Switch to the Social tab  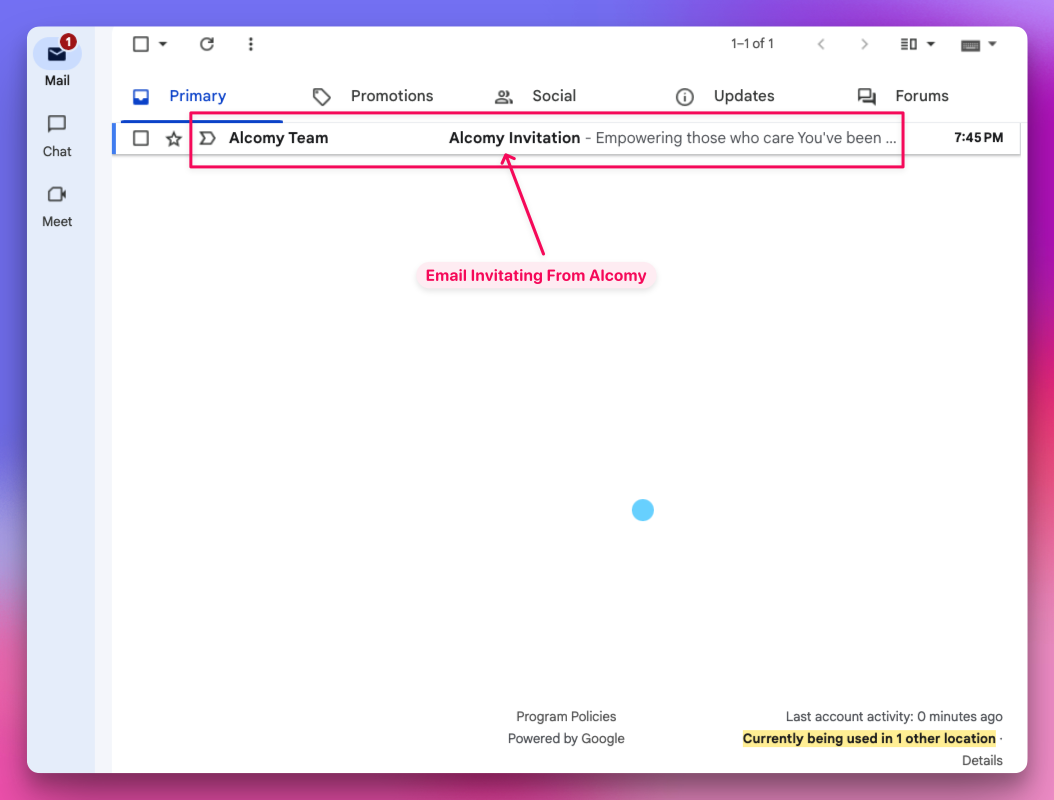pyautogui.click(x=554, y=96)
